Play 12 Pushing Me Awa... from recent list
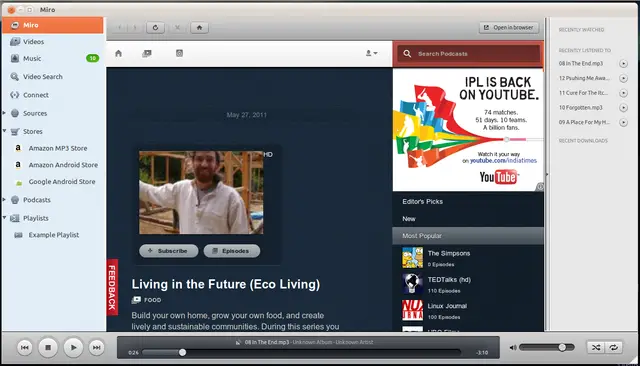640x366 pixels. (x=623, y=78)
